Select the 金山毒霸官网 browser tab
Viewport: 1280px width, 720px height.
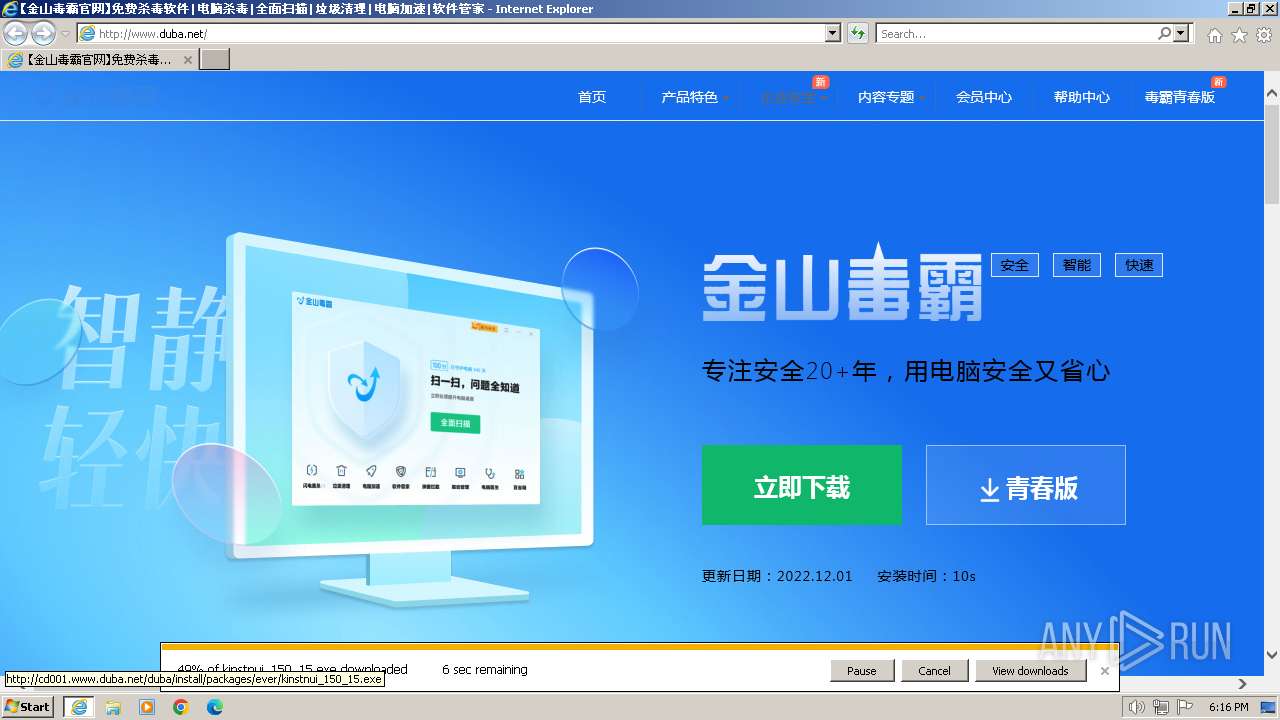(100, 60)
